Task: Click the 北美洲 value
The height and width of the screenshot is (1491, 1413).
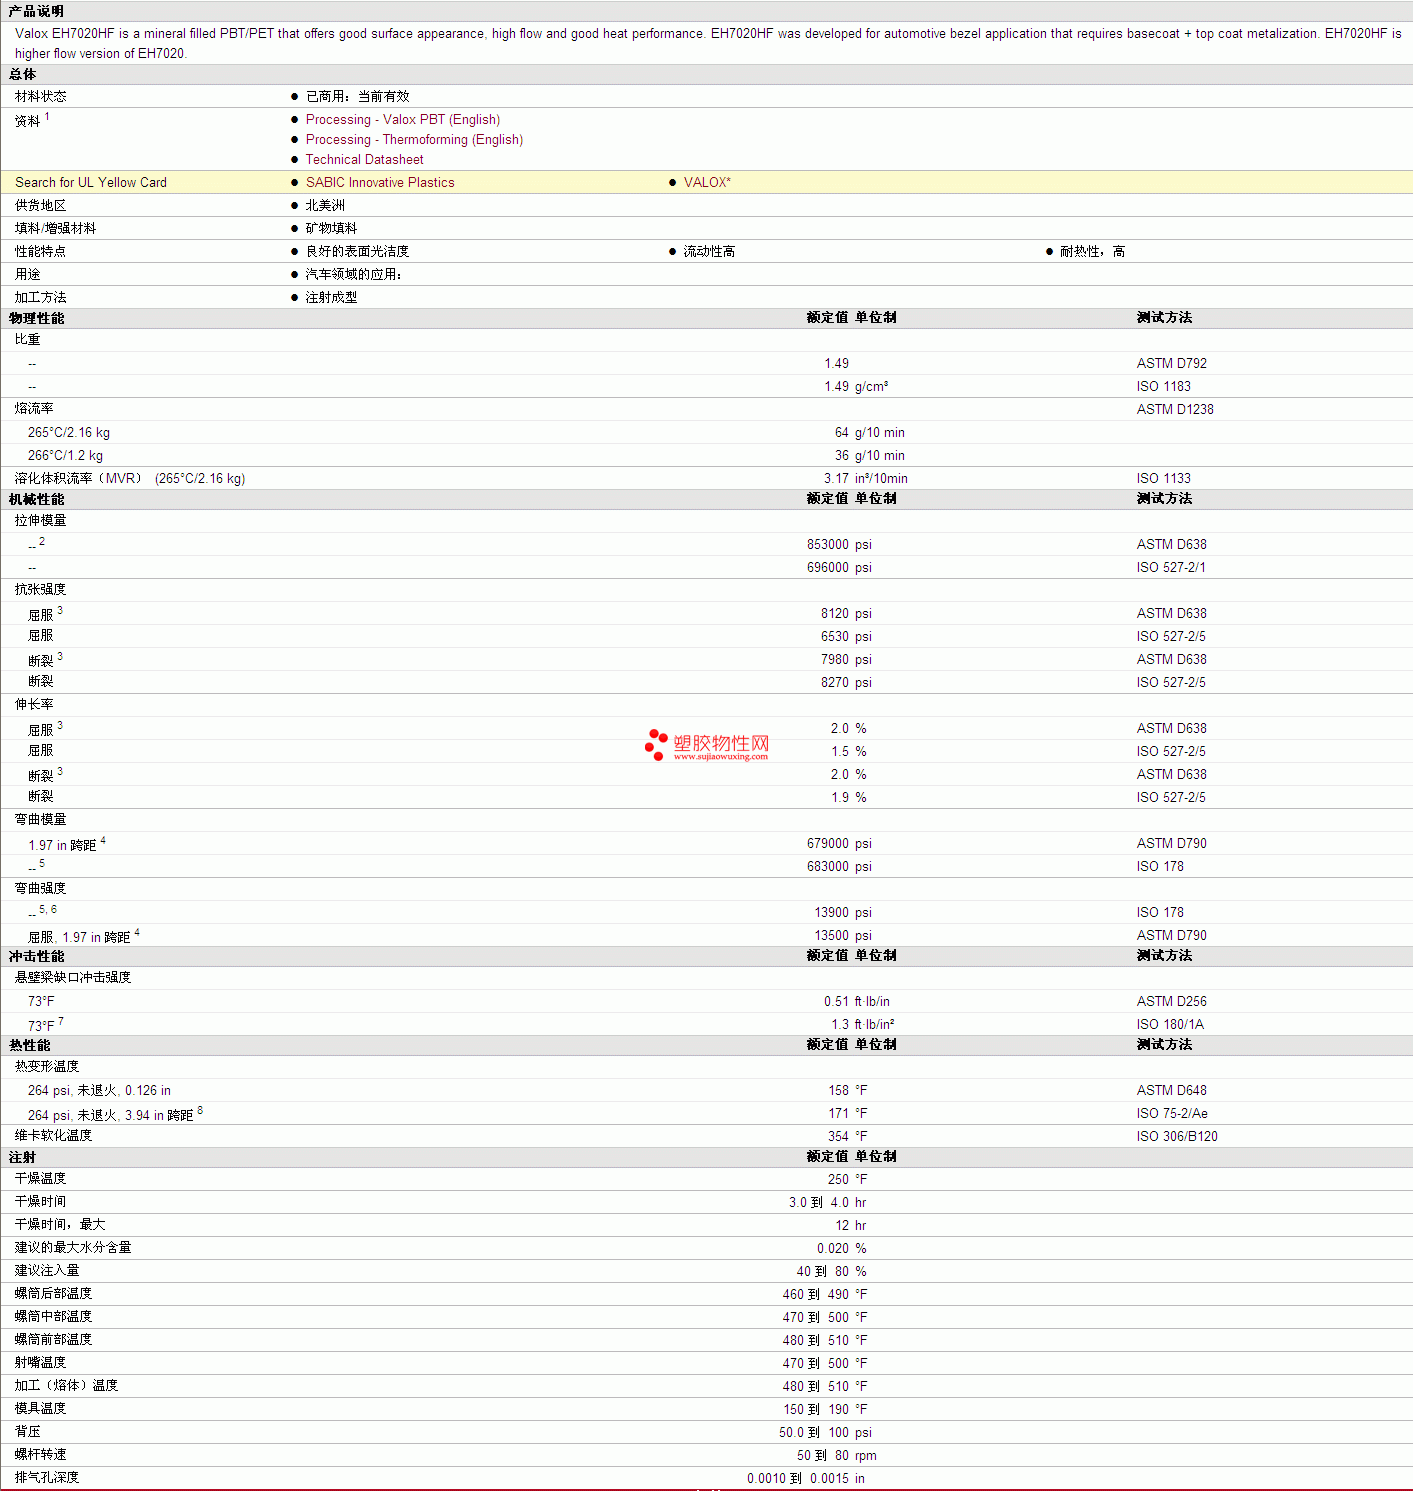Action: 325,205
